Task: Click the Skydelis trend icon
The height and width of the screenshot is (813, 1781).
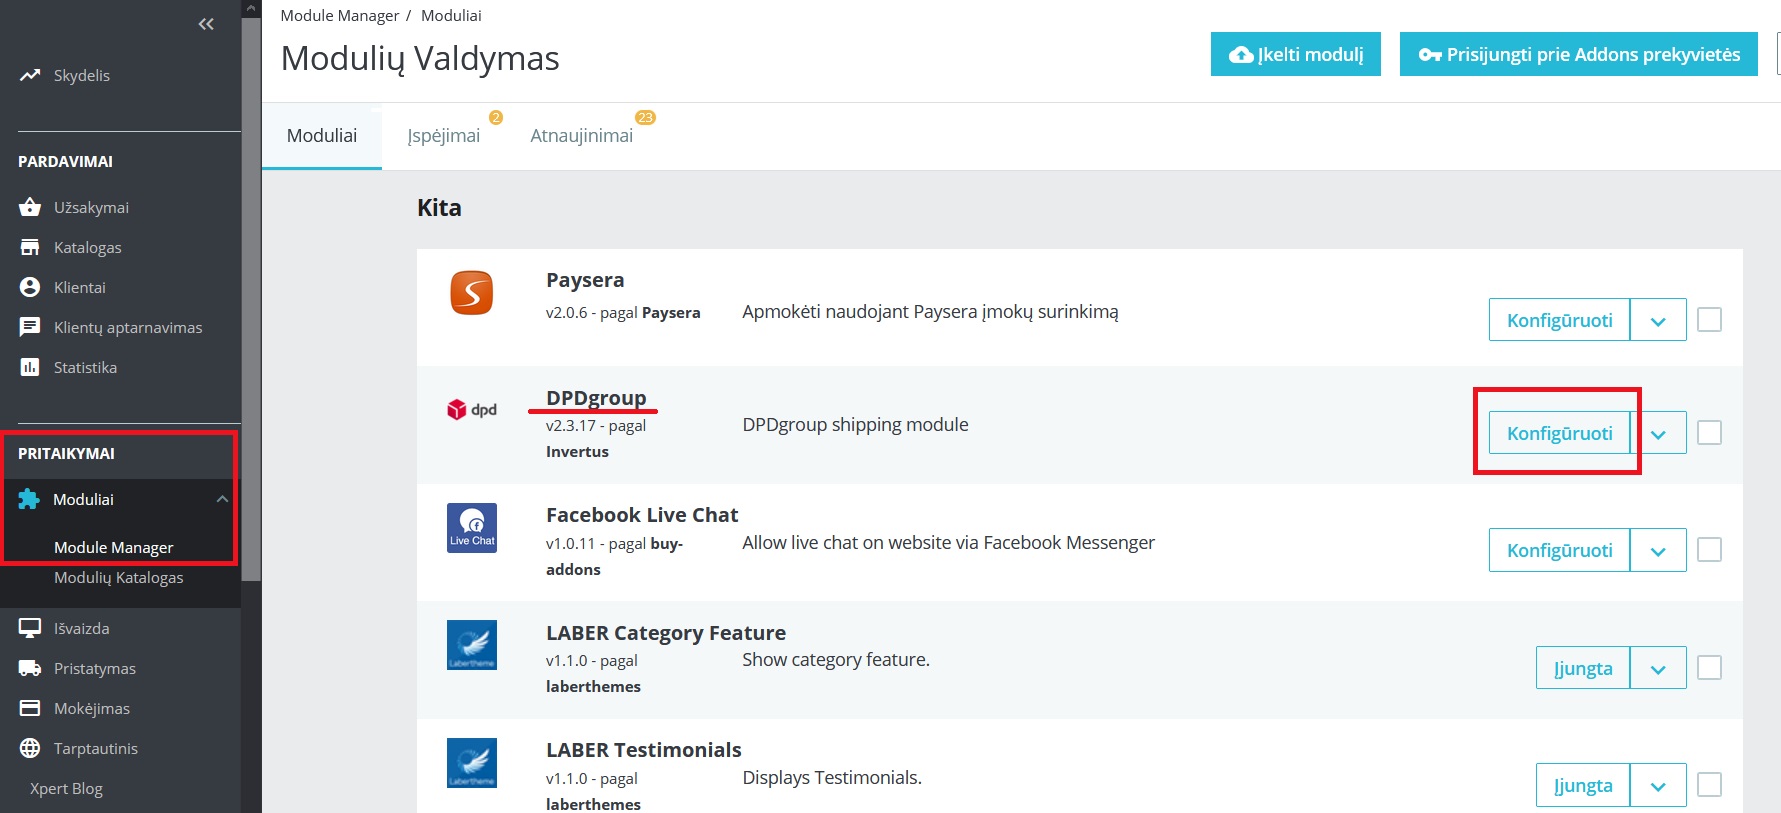Action: [30, 75]
